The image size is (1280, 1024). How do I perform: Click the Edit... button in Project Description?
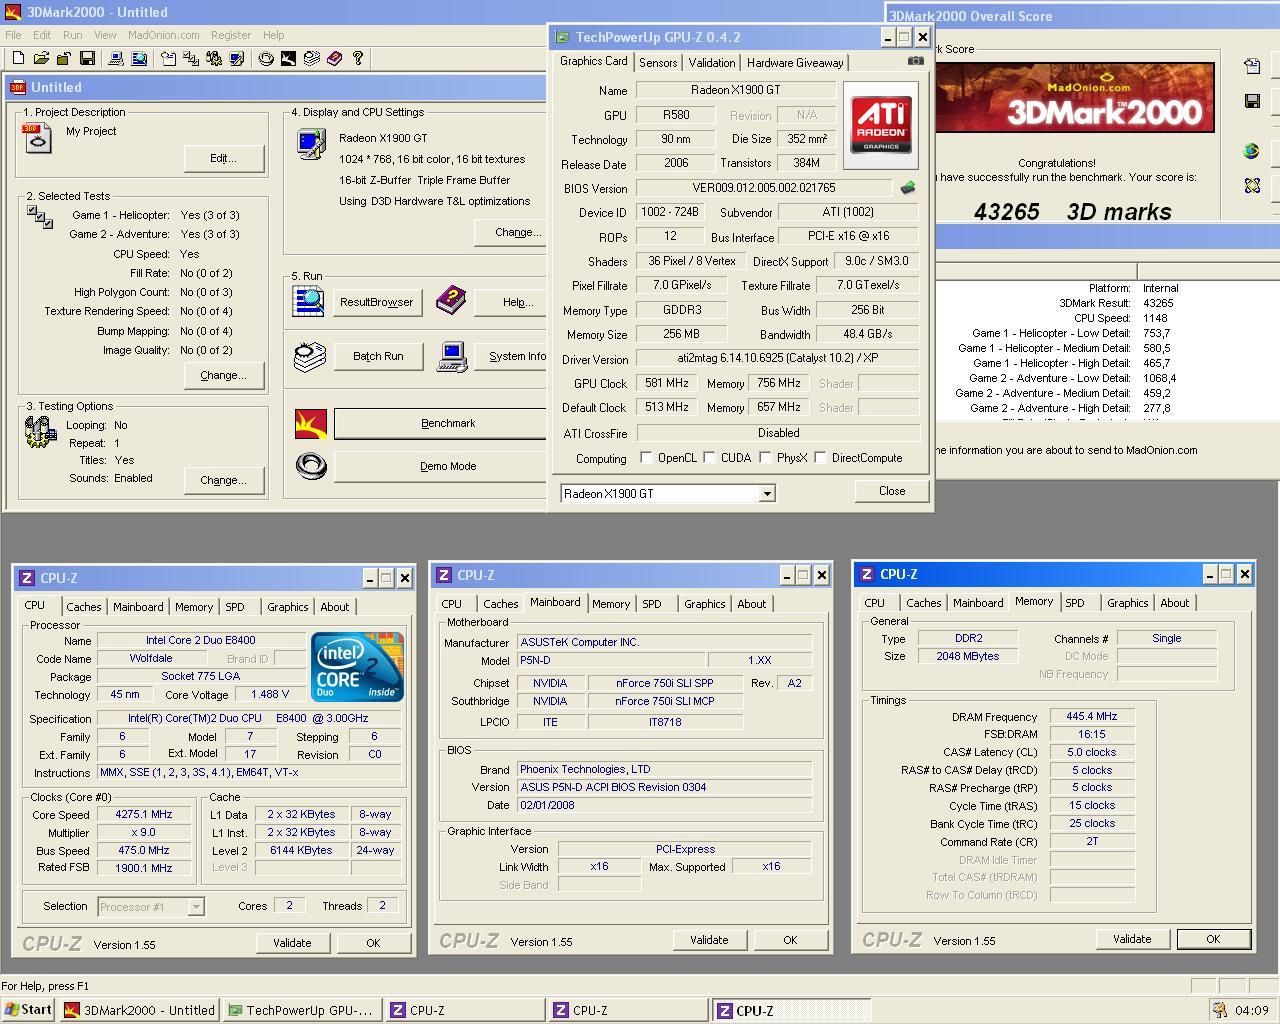pyautogui.click(x=223, y=158)
